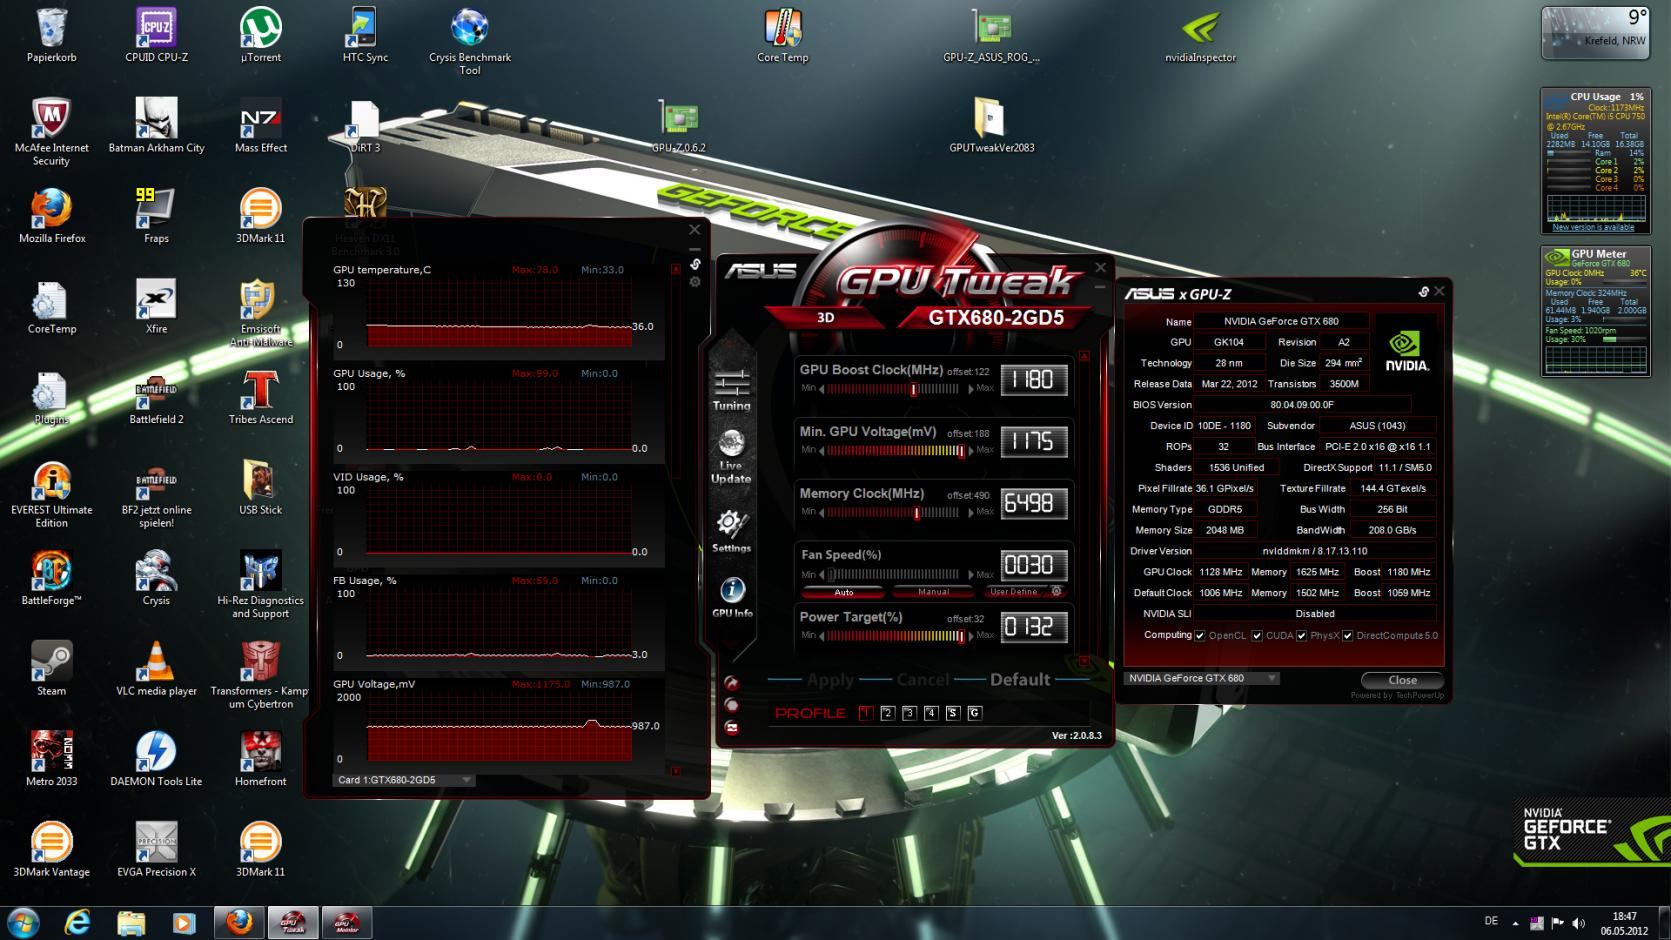The width and height of the screenshot is (1671, 940).
Task: Open GPU-Z 0.6.2 desktop icon
Action: click(678, 126)
